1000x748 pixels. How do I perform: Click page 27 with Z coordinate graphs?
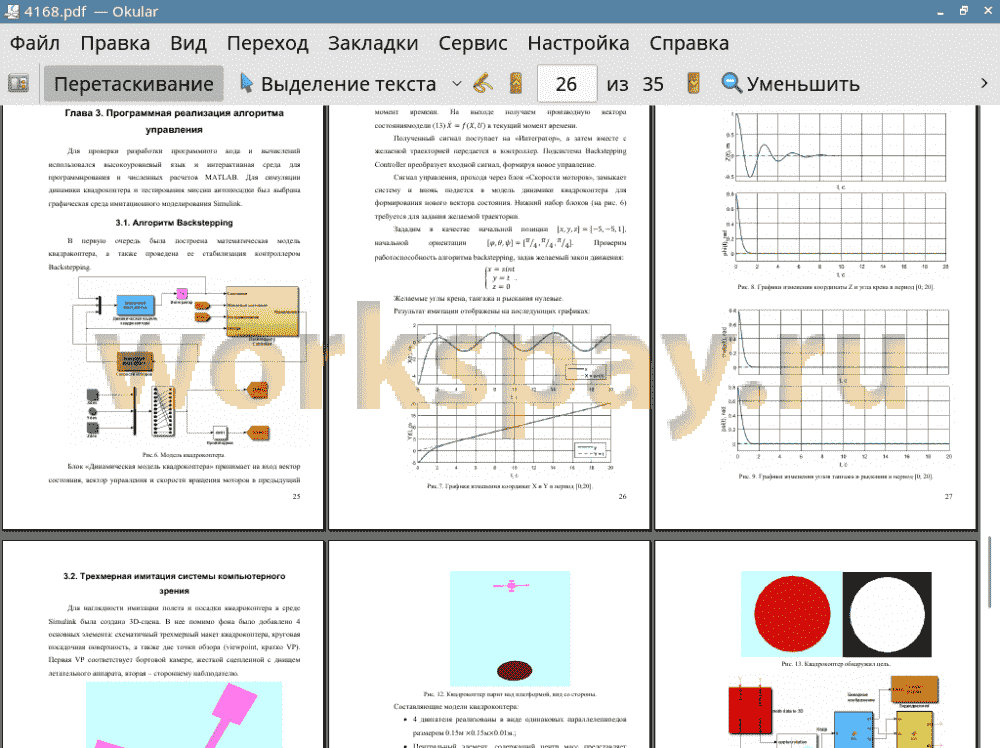816,318
